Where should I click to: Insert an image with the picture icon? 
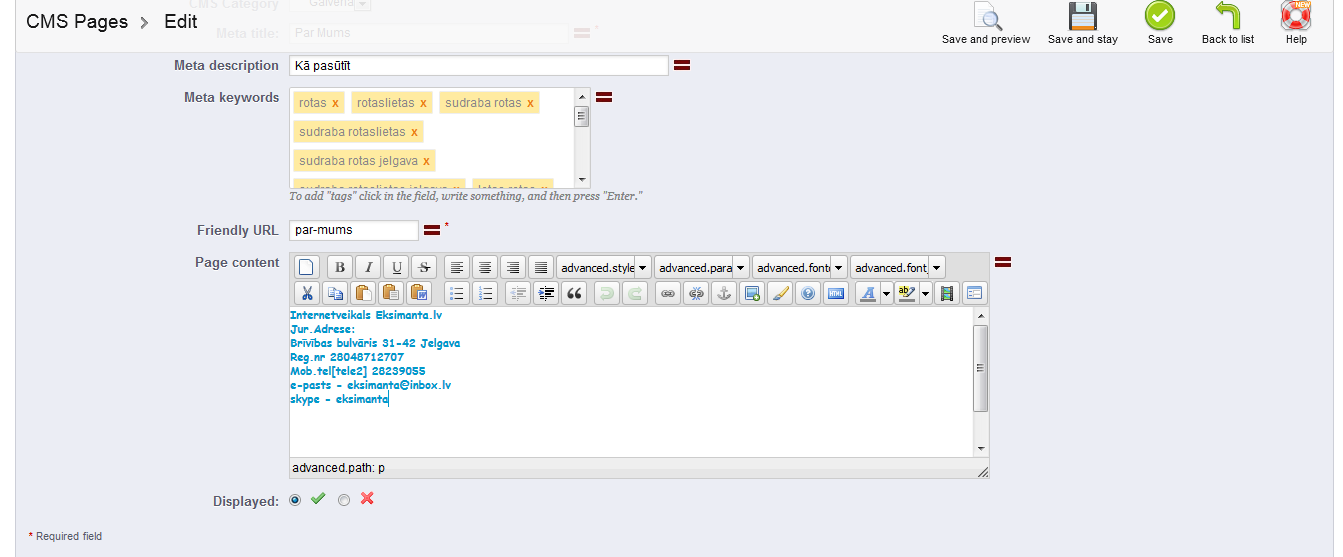[752, 293]
